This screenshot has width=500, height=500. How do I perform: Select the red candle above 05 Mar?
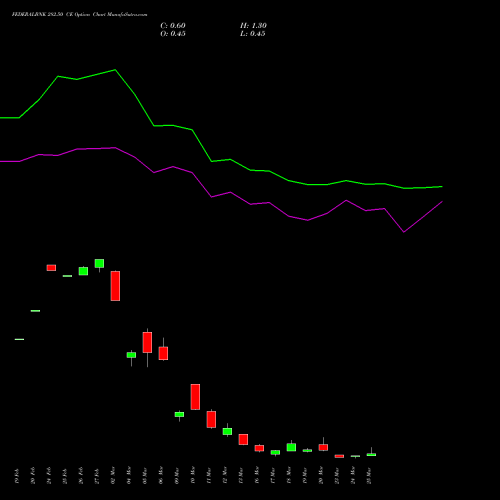[x=147, y=342]
